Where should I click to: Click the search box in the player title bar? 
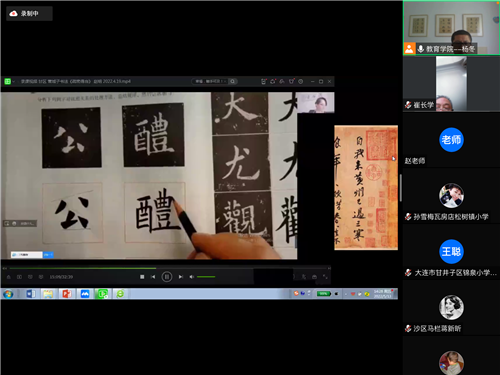(x=211, y=81)
